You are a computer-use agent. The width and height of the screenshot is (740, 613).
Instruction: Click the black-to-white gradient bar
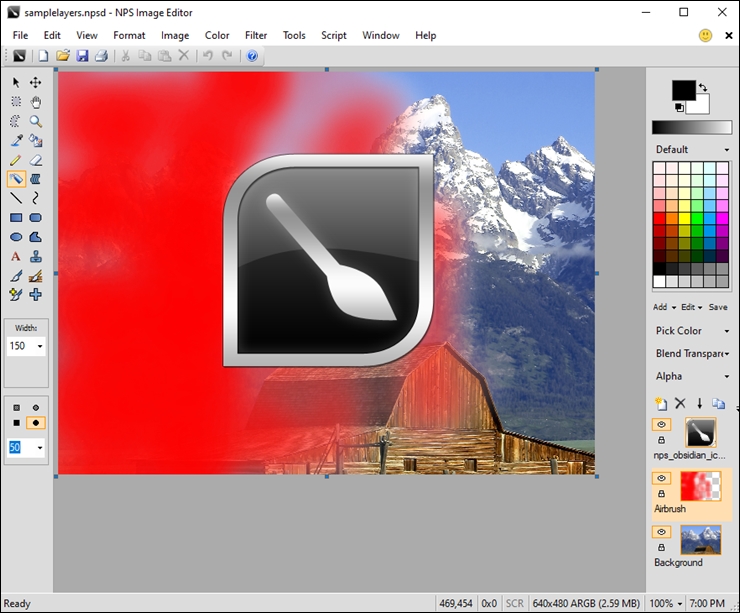[691, 127]
